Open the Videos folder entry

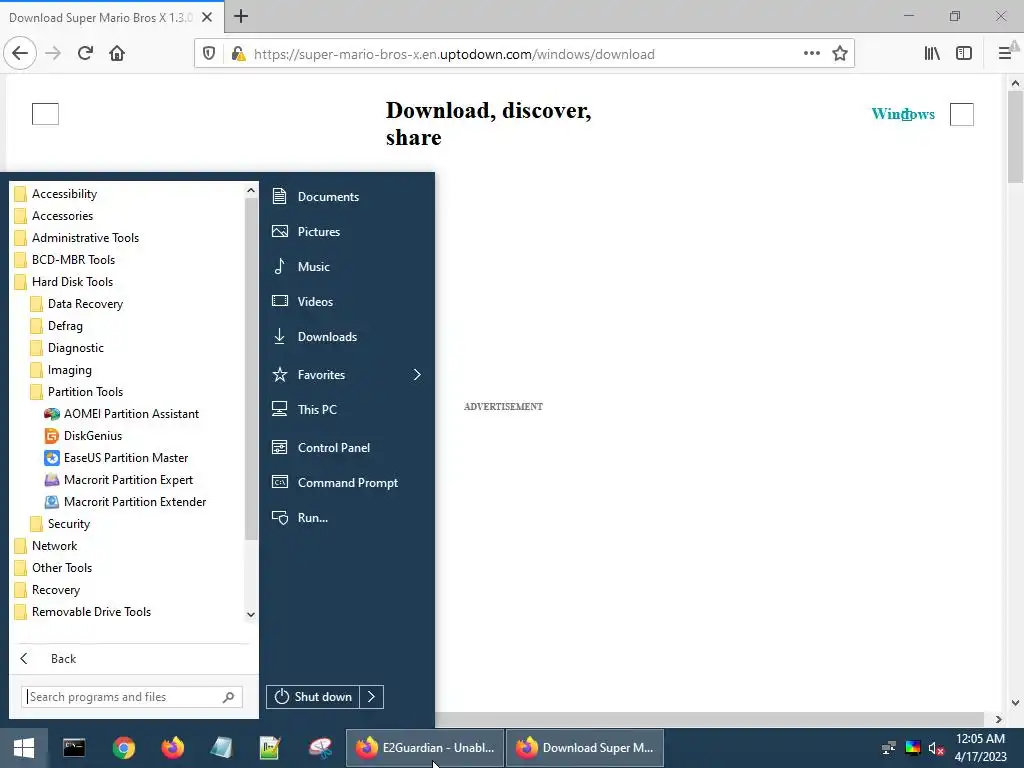tap(302, 302)
